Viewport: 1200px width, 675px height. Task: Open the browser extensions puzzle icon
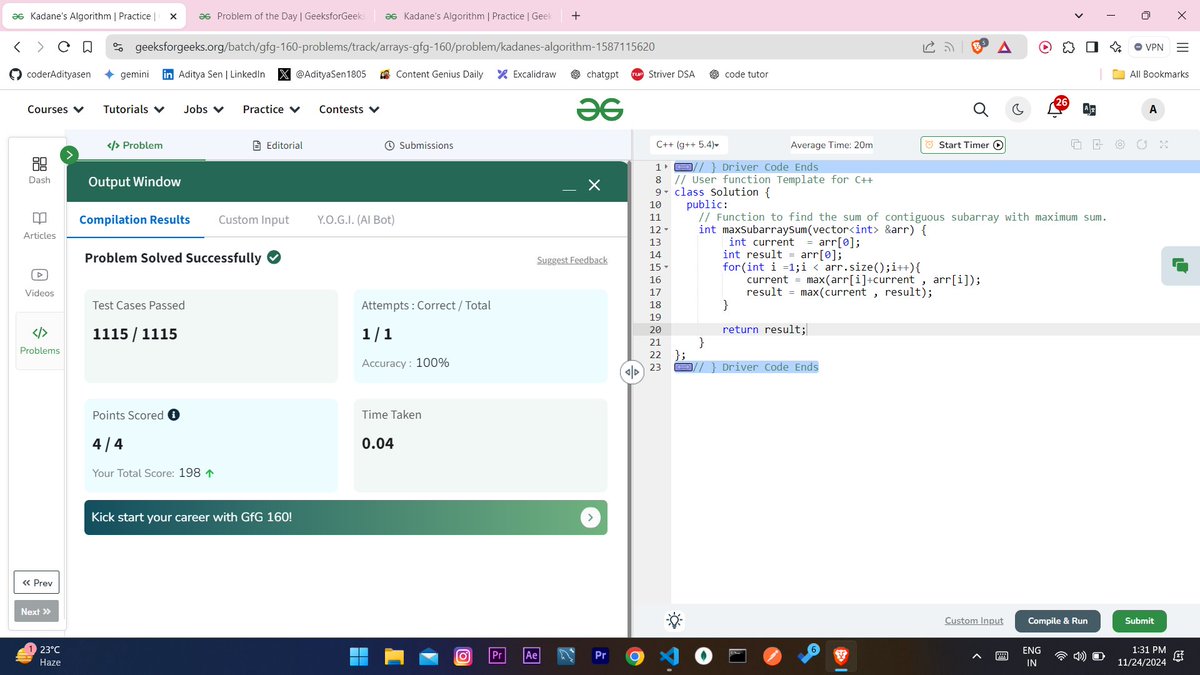pos(1068,47)
